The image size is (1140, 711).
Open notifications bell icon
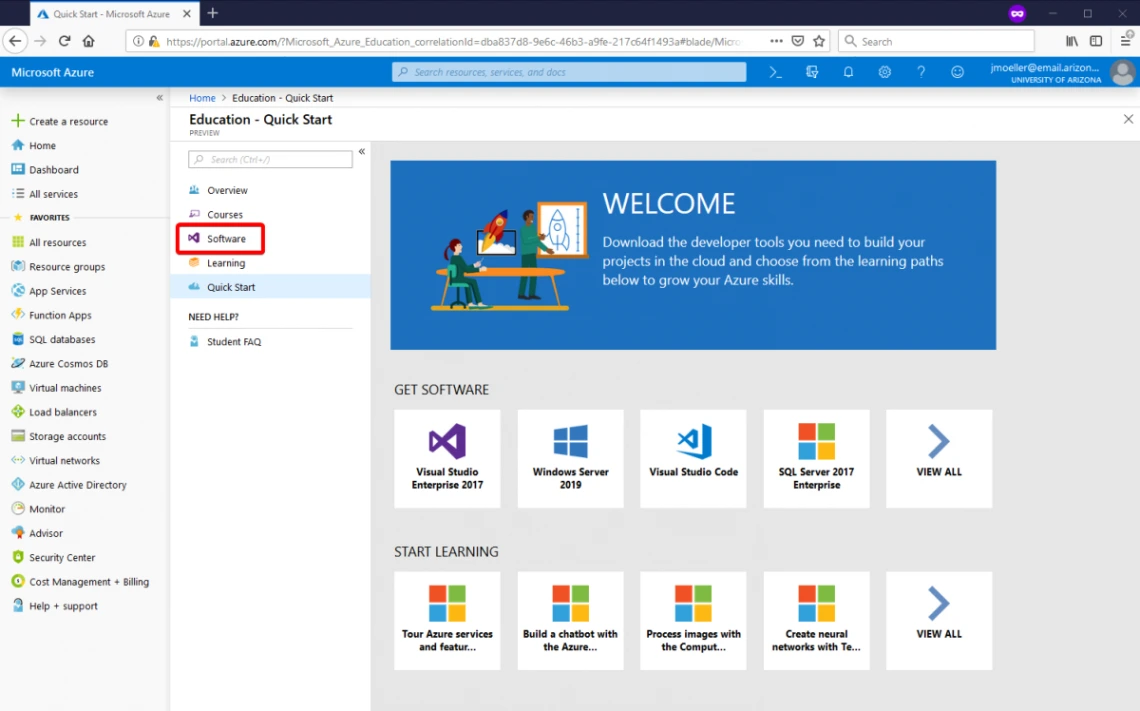[848, 72]
